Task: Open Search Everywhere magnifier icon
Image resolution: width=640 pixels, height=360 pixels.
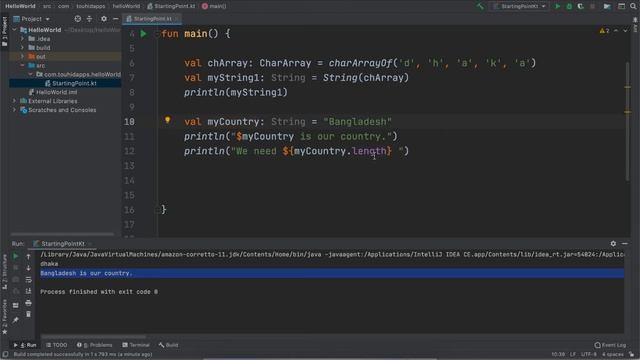Action: tap(633, 6)
